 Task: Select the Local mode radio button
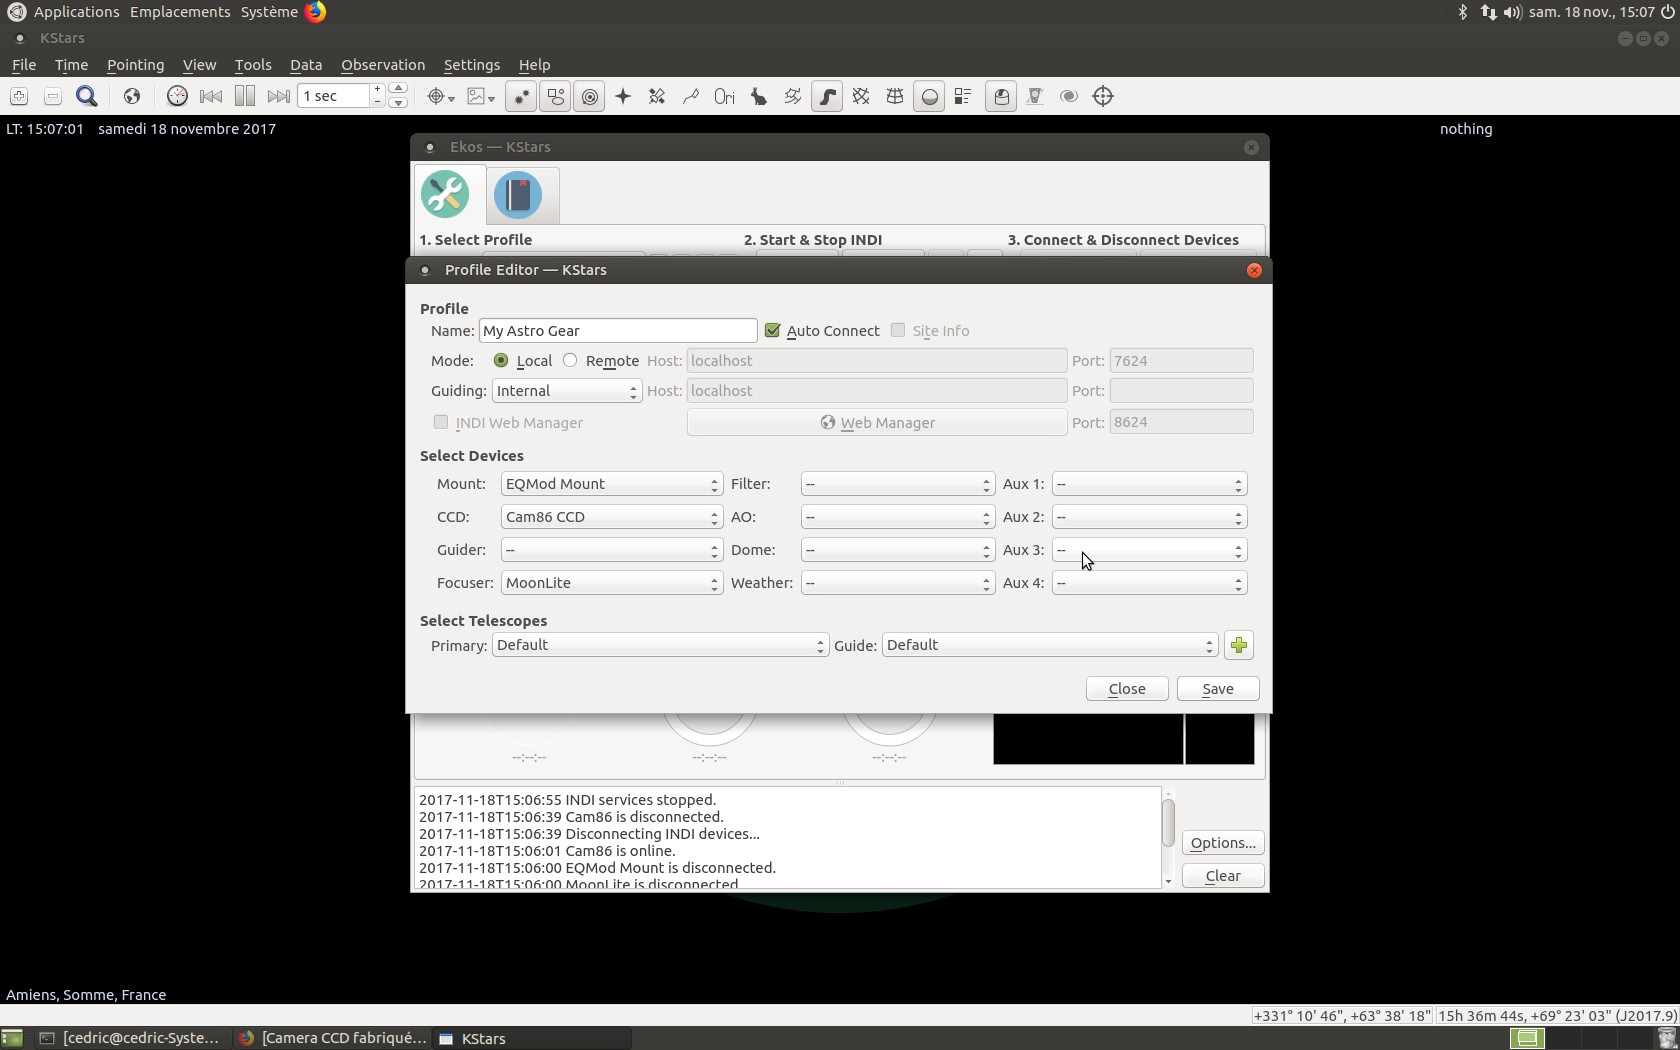pos(501,361)
